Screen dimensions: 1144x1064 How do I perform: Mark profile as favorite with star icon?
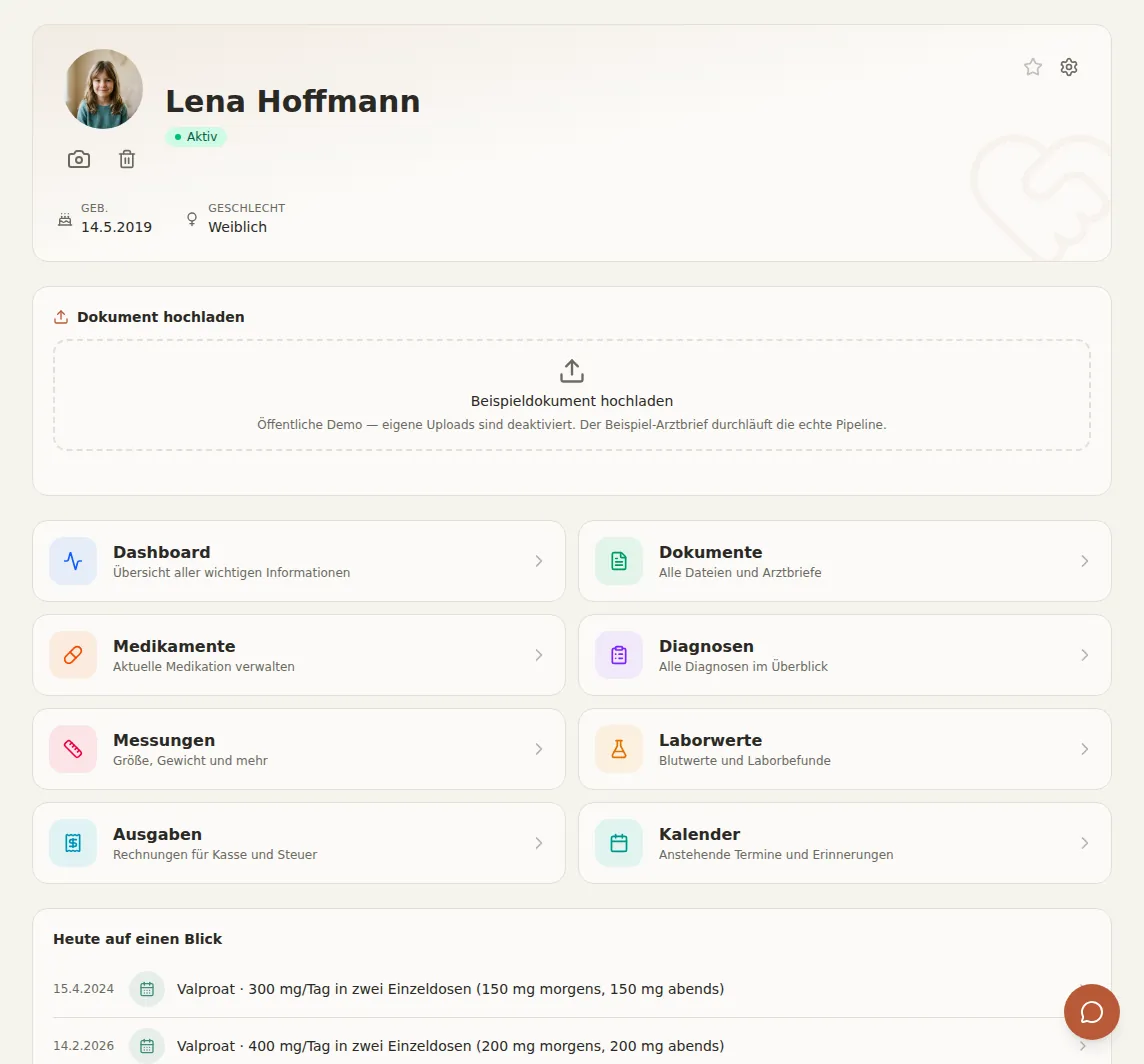pyautogui.click(x=1032, y=67)
